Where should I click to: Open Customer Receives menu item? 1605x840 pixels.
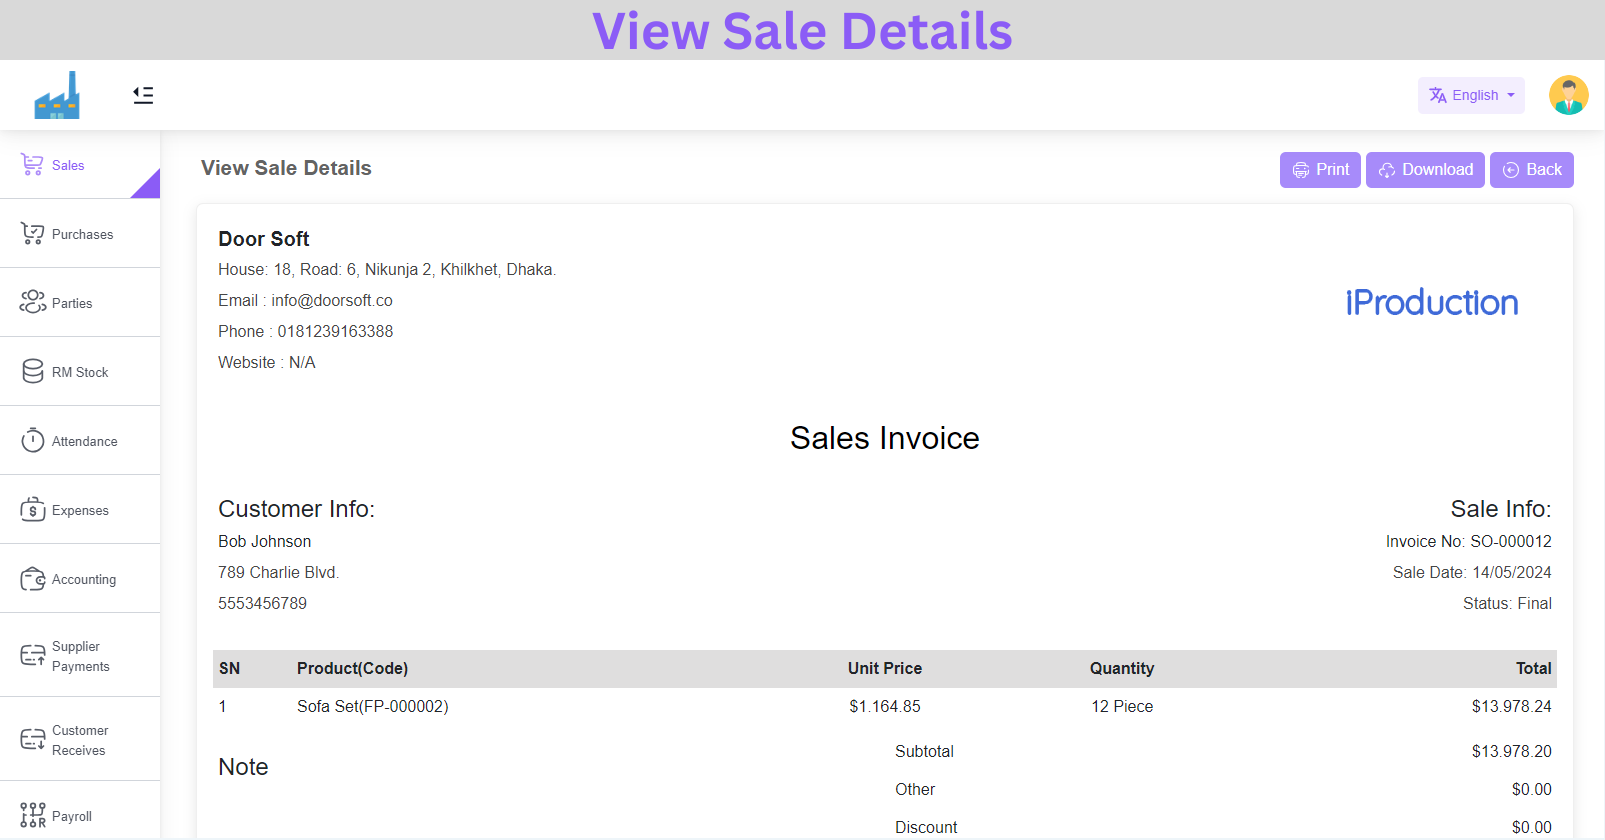click(x=80, y=740)
